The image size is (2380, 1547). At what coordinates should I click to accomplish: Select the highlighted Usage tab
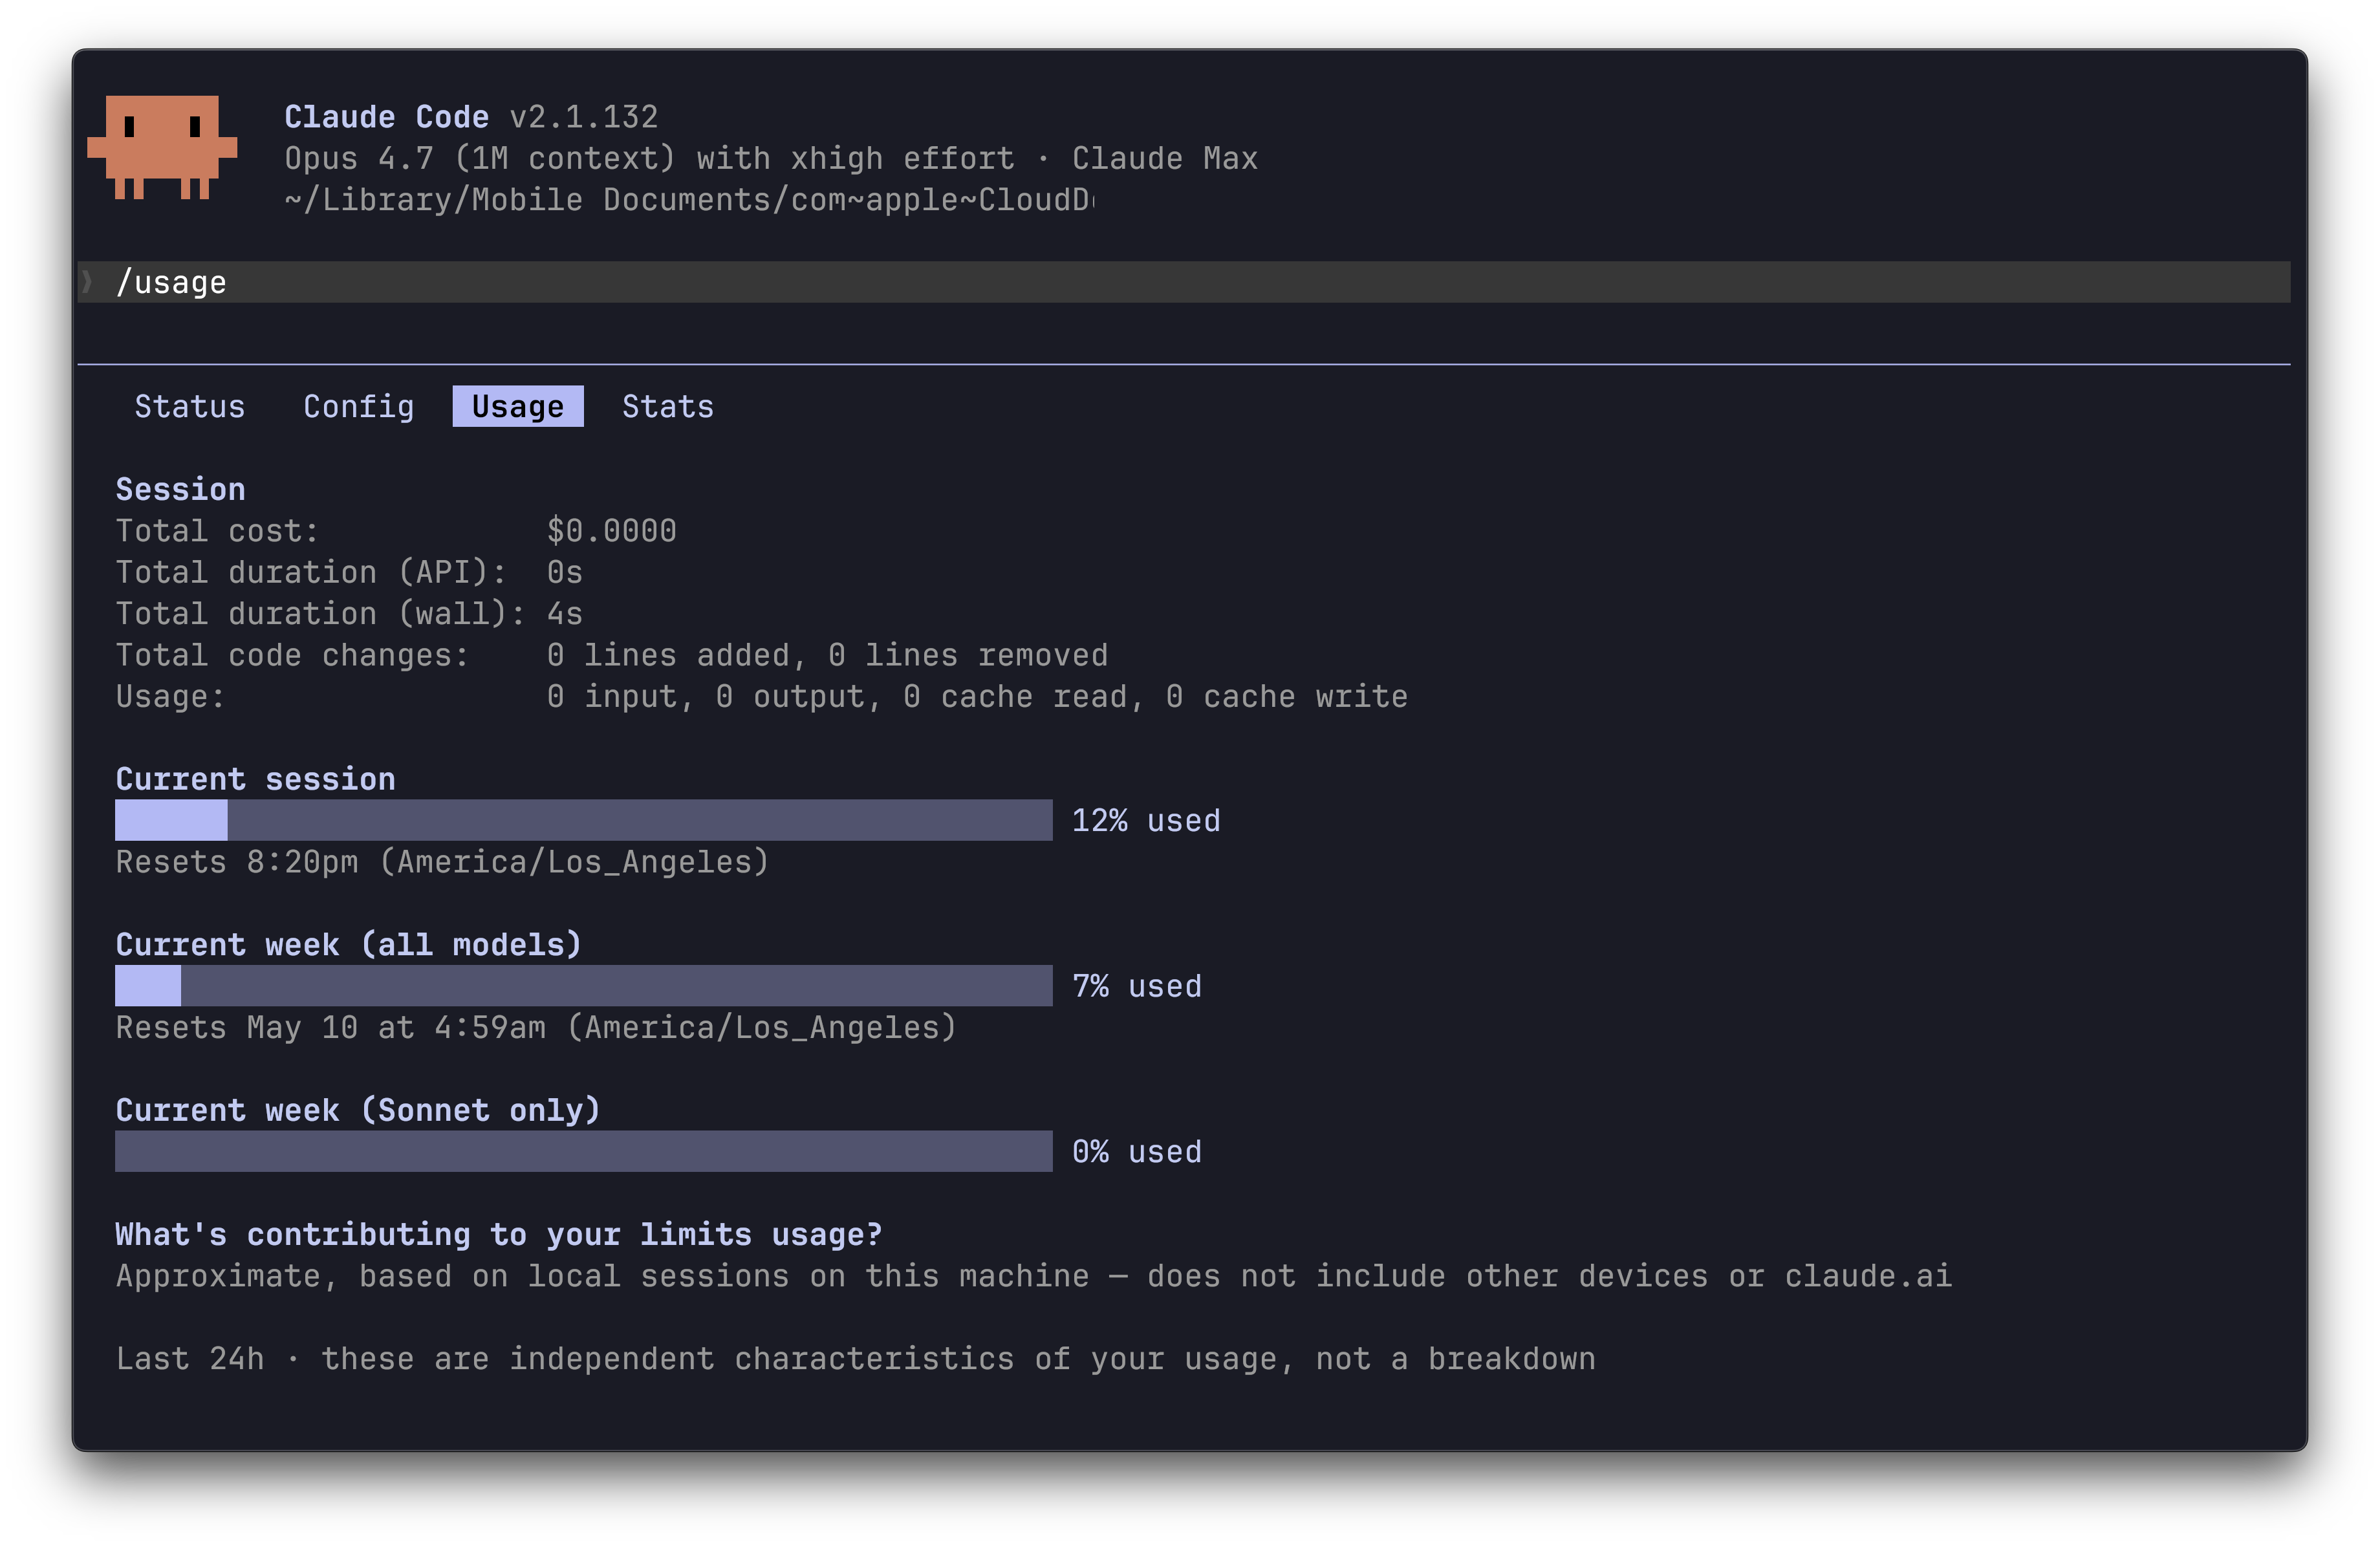(518, 406)
